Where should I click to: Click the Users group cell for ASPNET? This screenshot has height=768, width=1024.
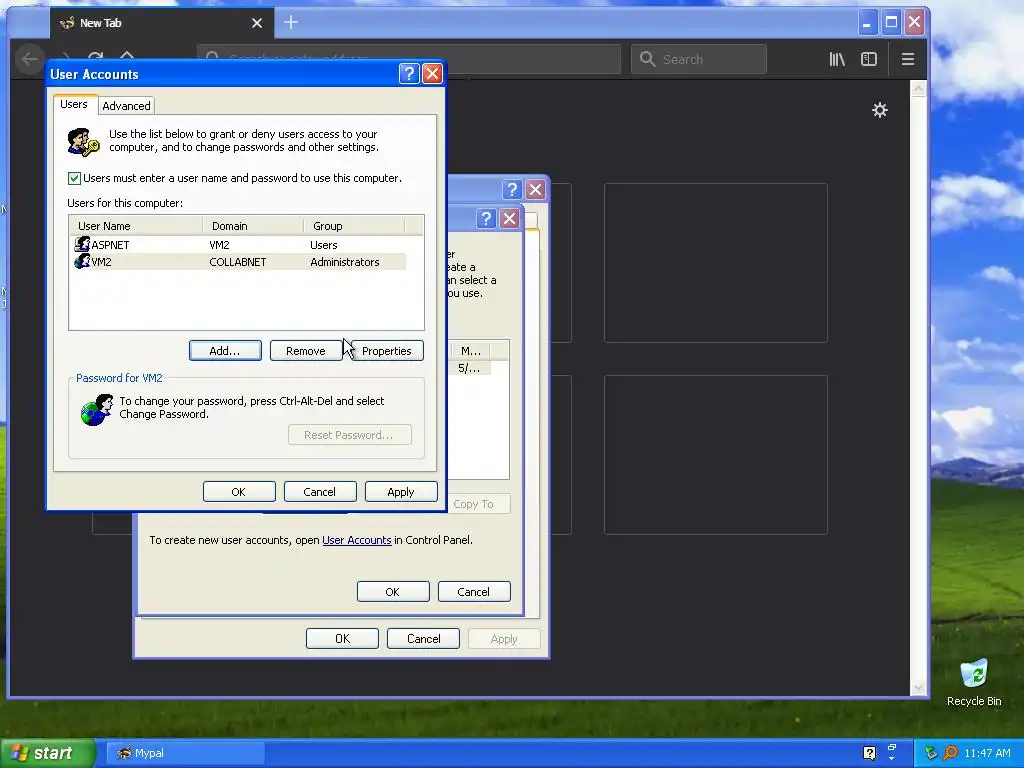pyautogui.click(x=324, y=245)
